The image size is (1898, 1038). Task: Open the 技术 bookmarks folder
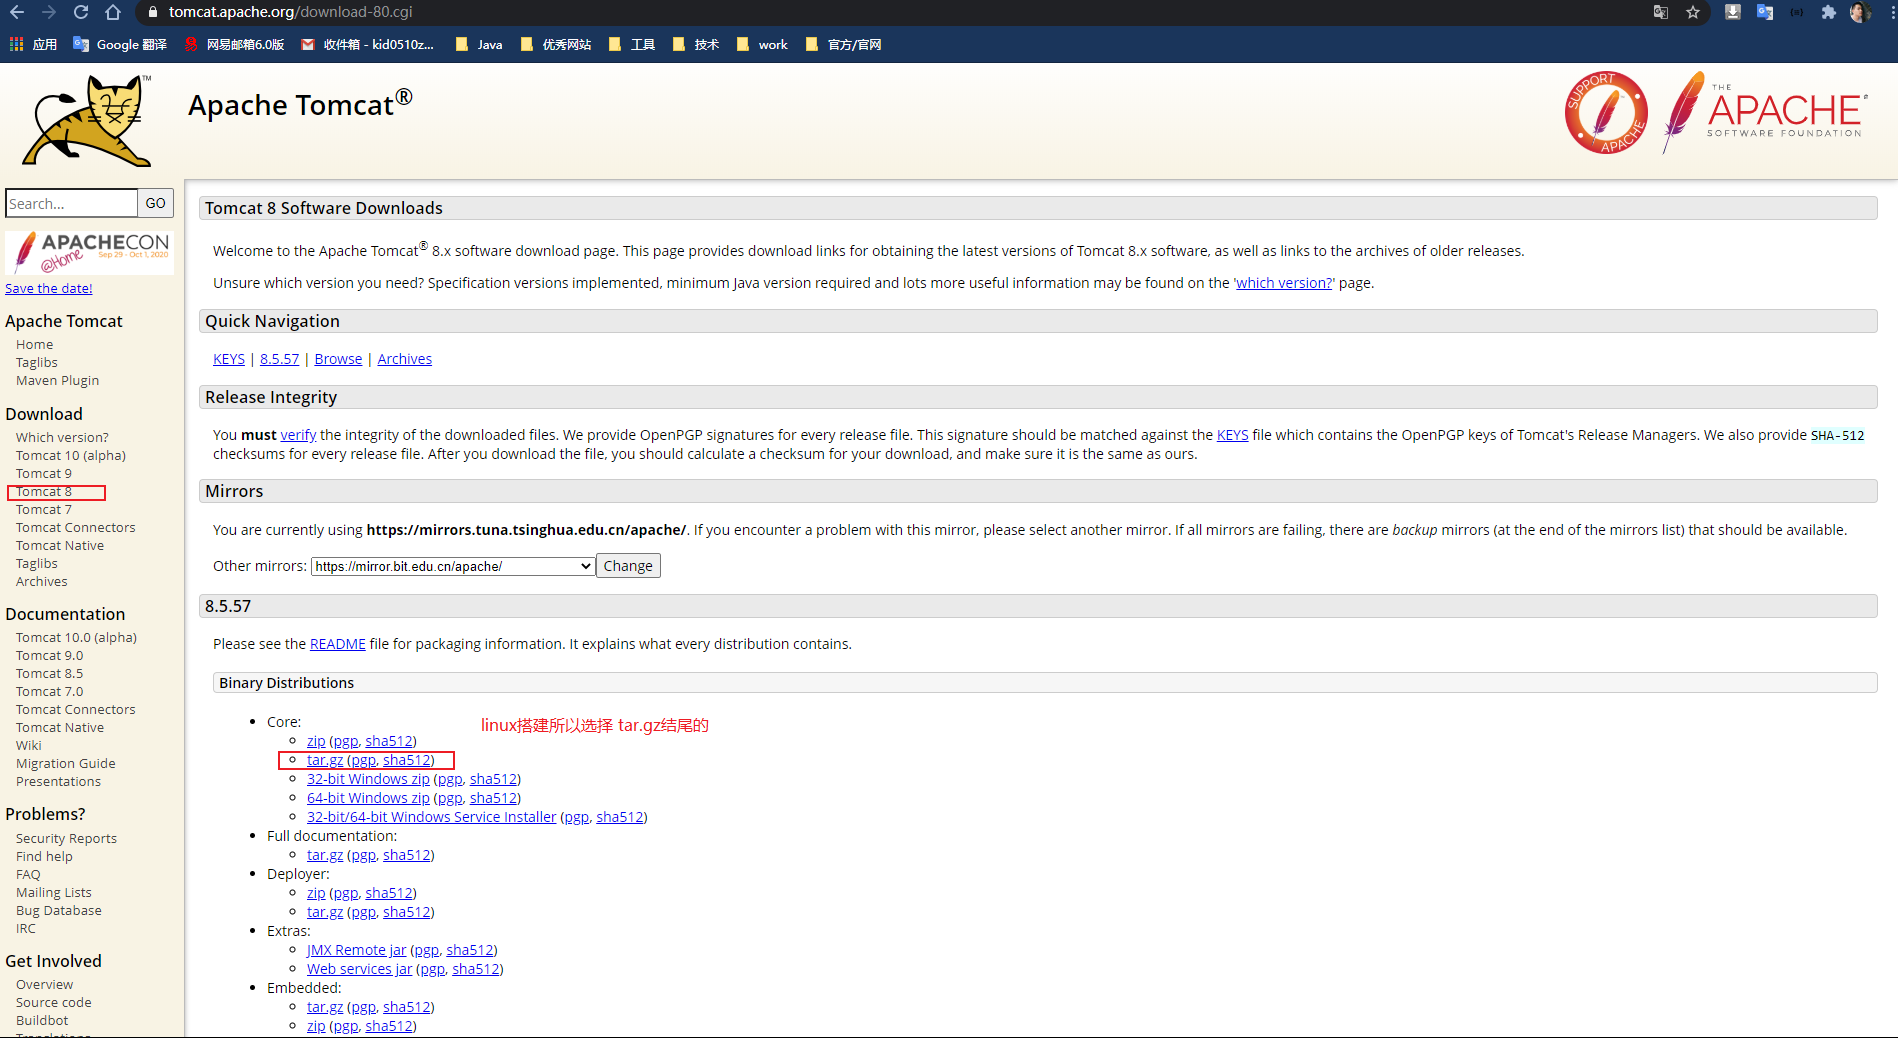pos(696,44)
